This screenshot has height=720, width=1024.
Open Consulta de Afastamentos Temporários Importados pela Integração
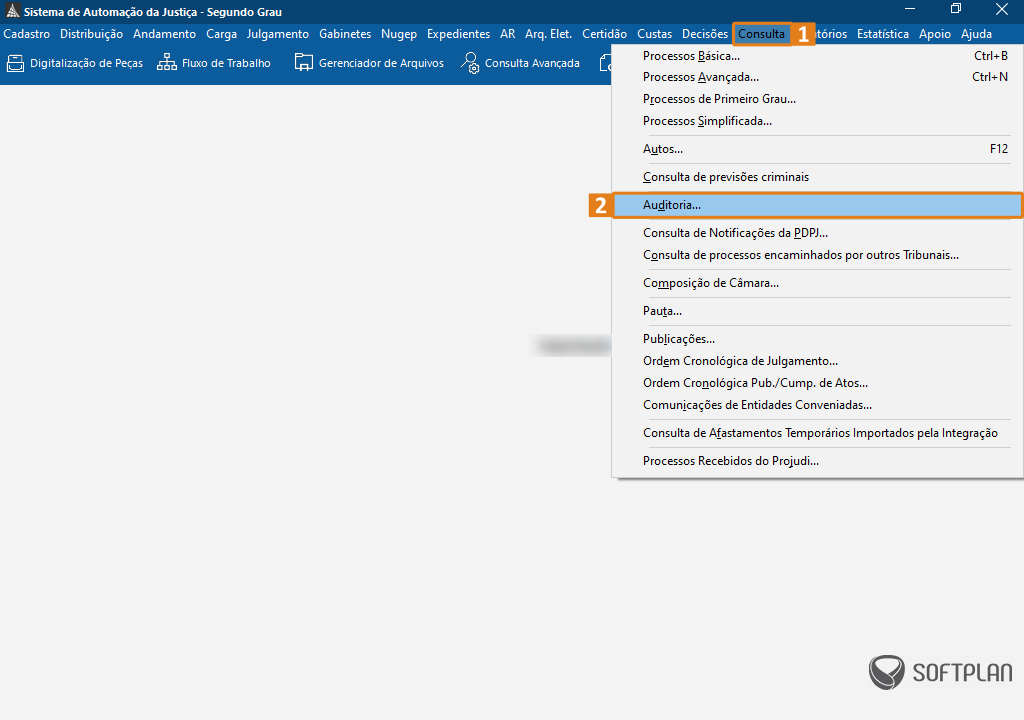pos(817,433)
